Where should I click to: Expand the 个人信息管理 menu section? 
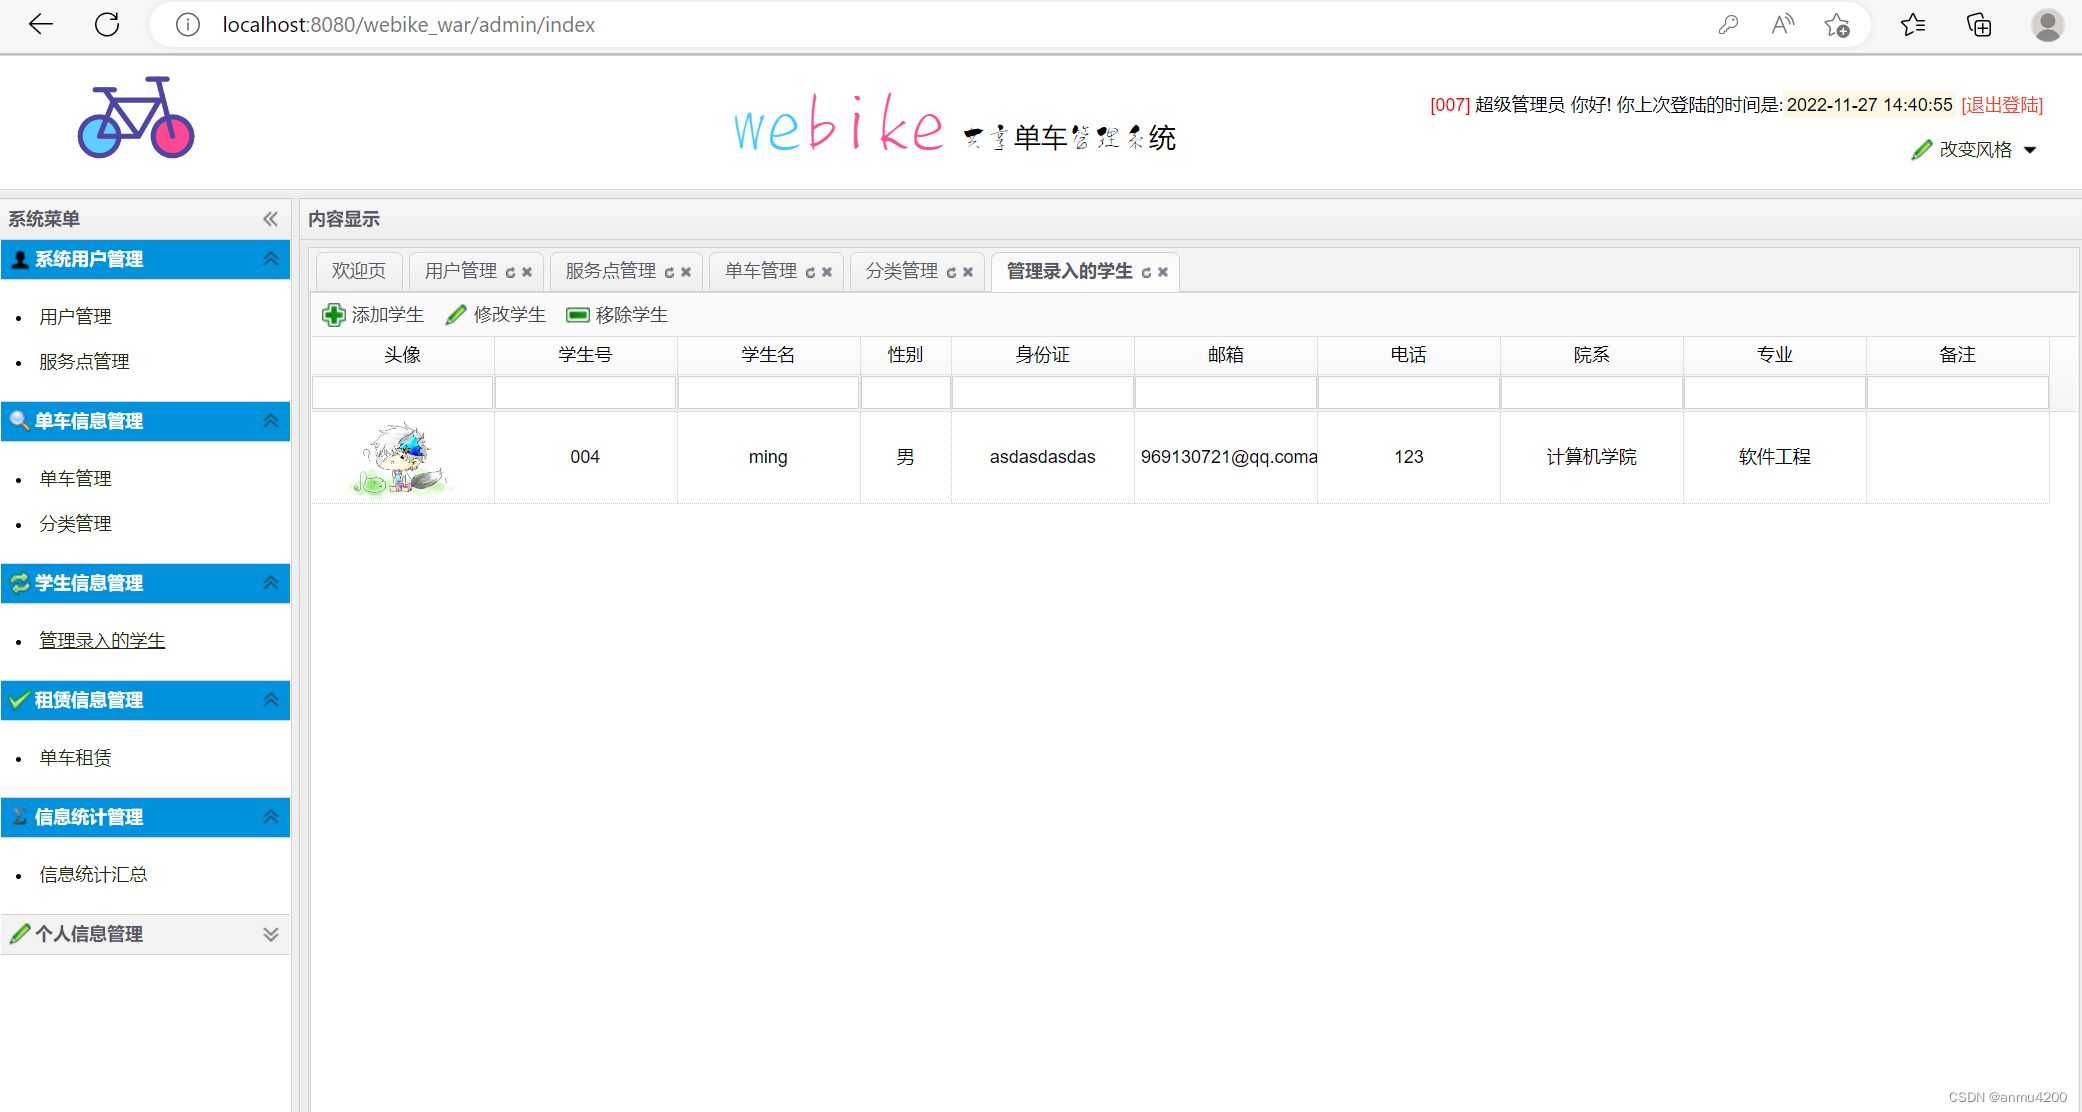point(270,934)
